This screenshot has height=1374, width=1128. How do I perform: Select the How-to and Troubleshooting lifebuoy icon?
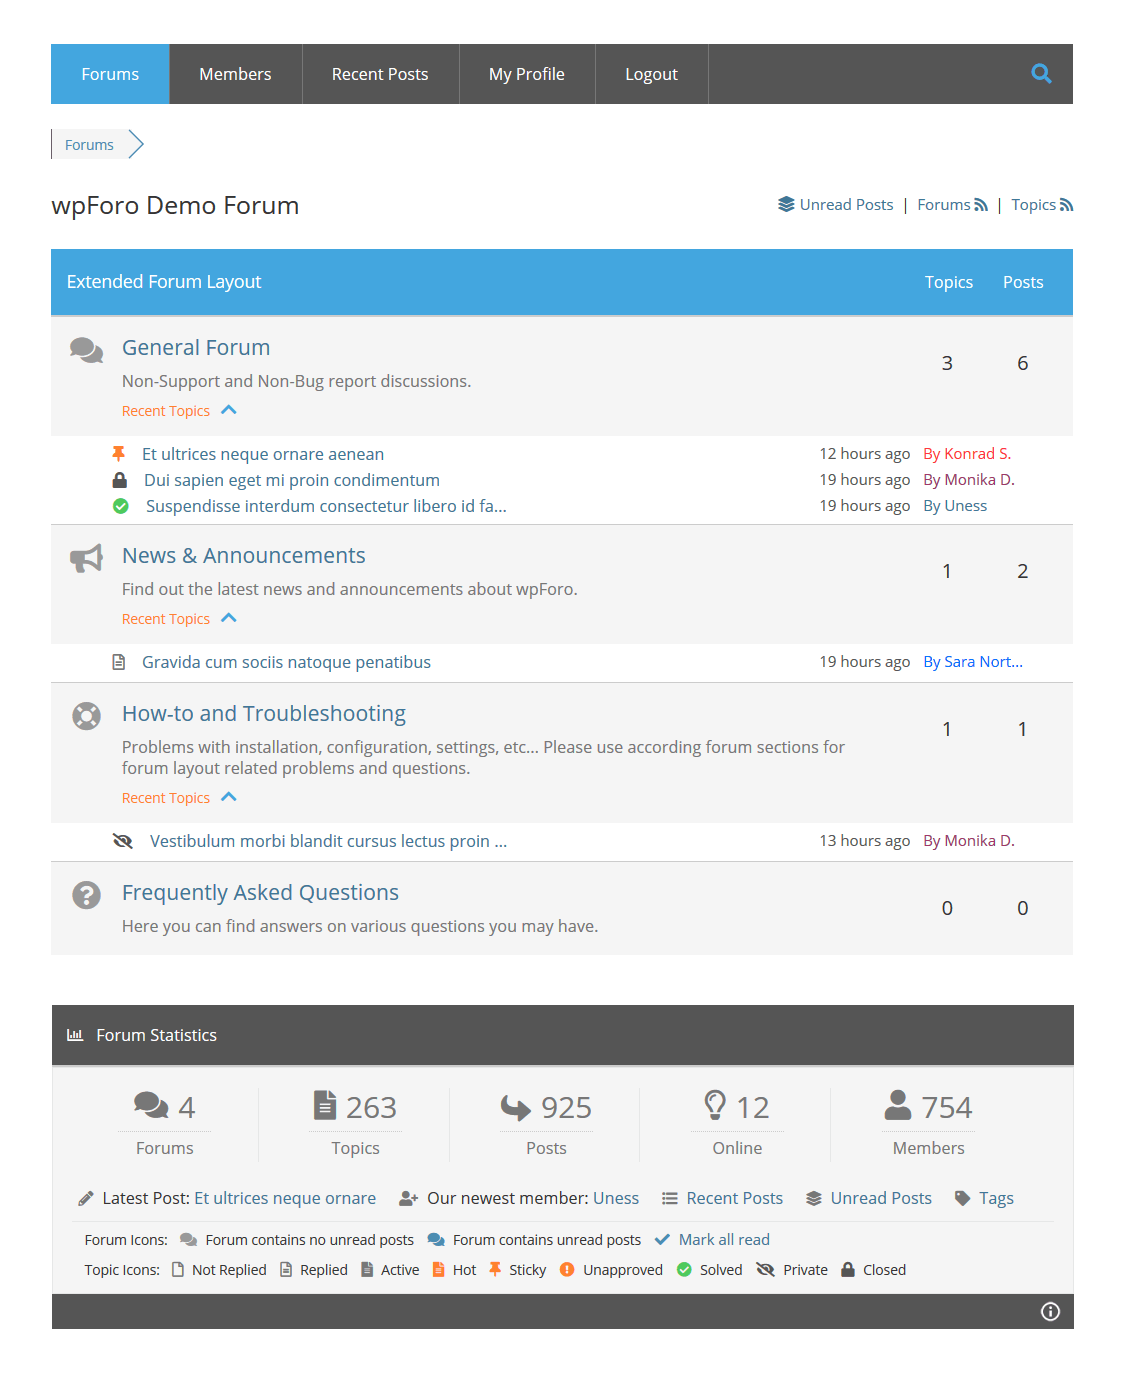point(86,716)
